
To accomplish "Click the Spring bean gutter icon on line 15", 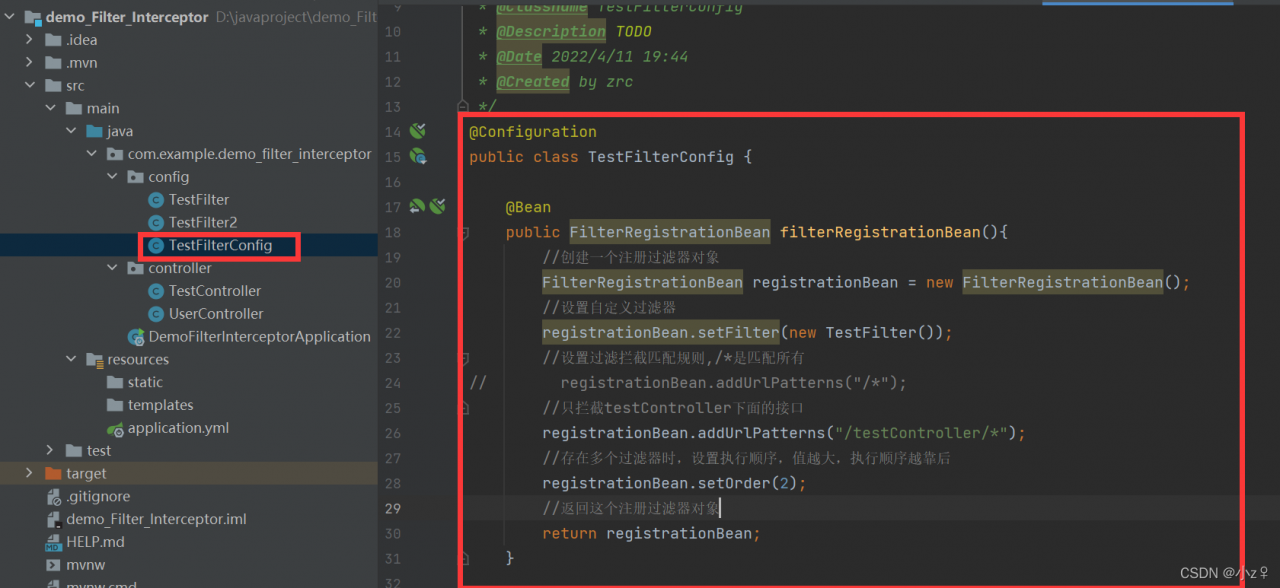I will coord(418,156).
